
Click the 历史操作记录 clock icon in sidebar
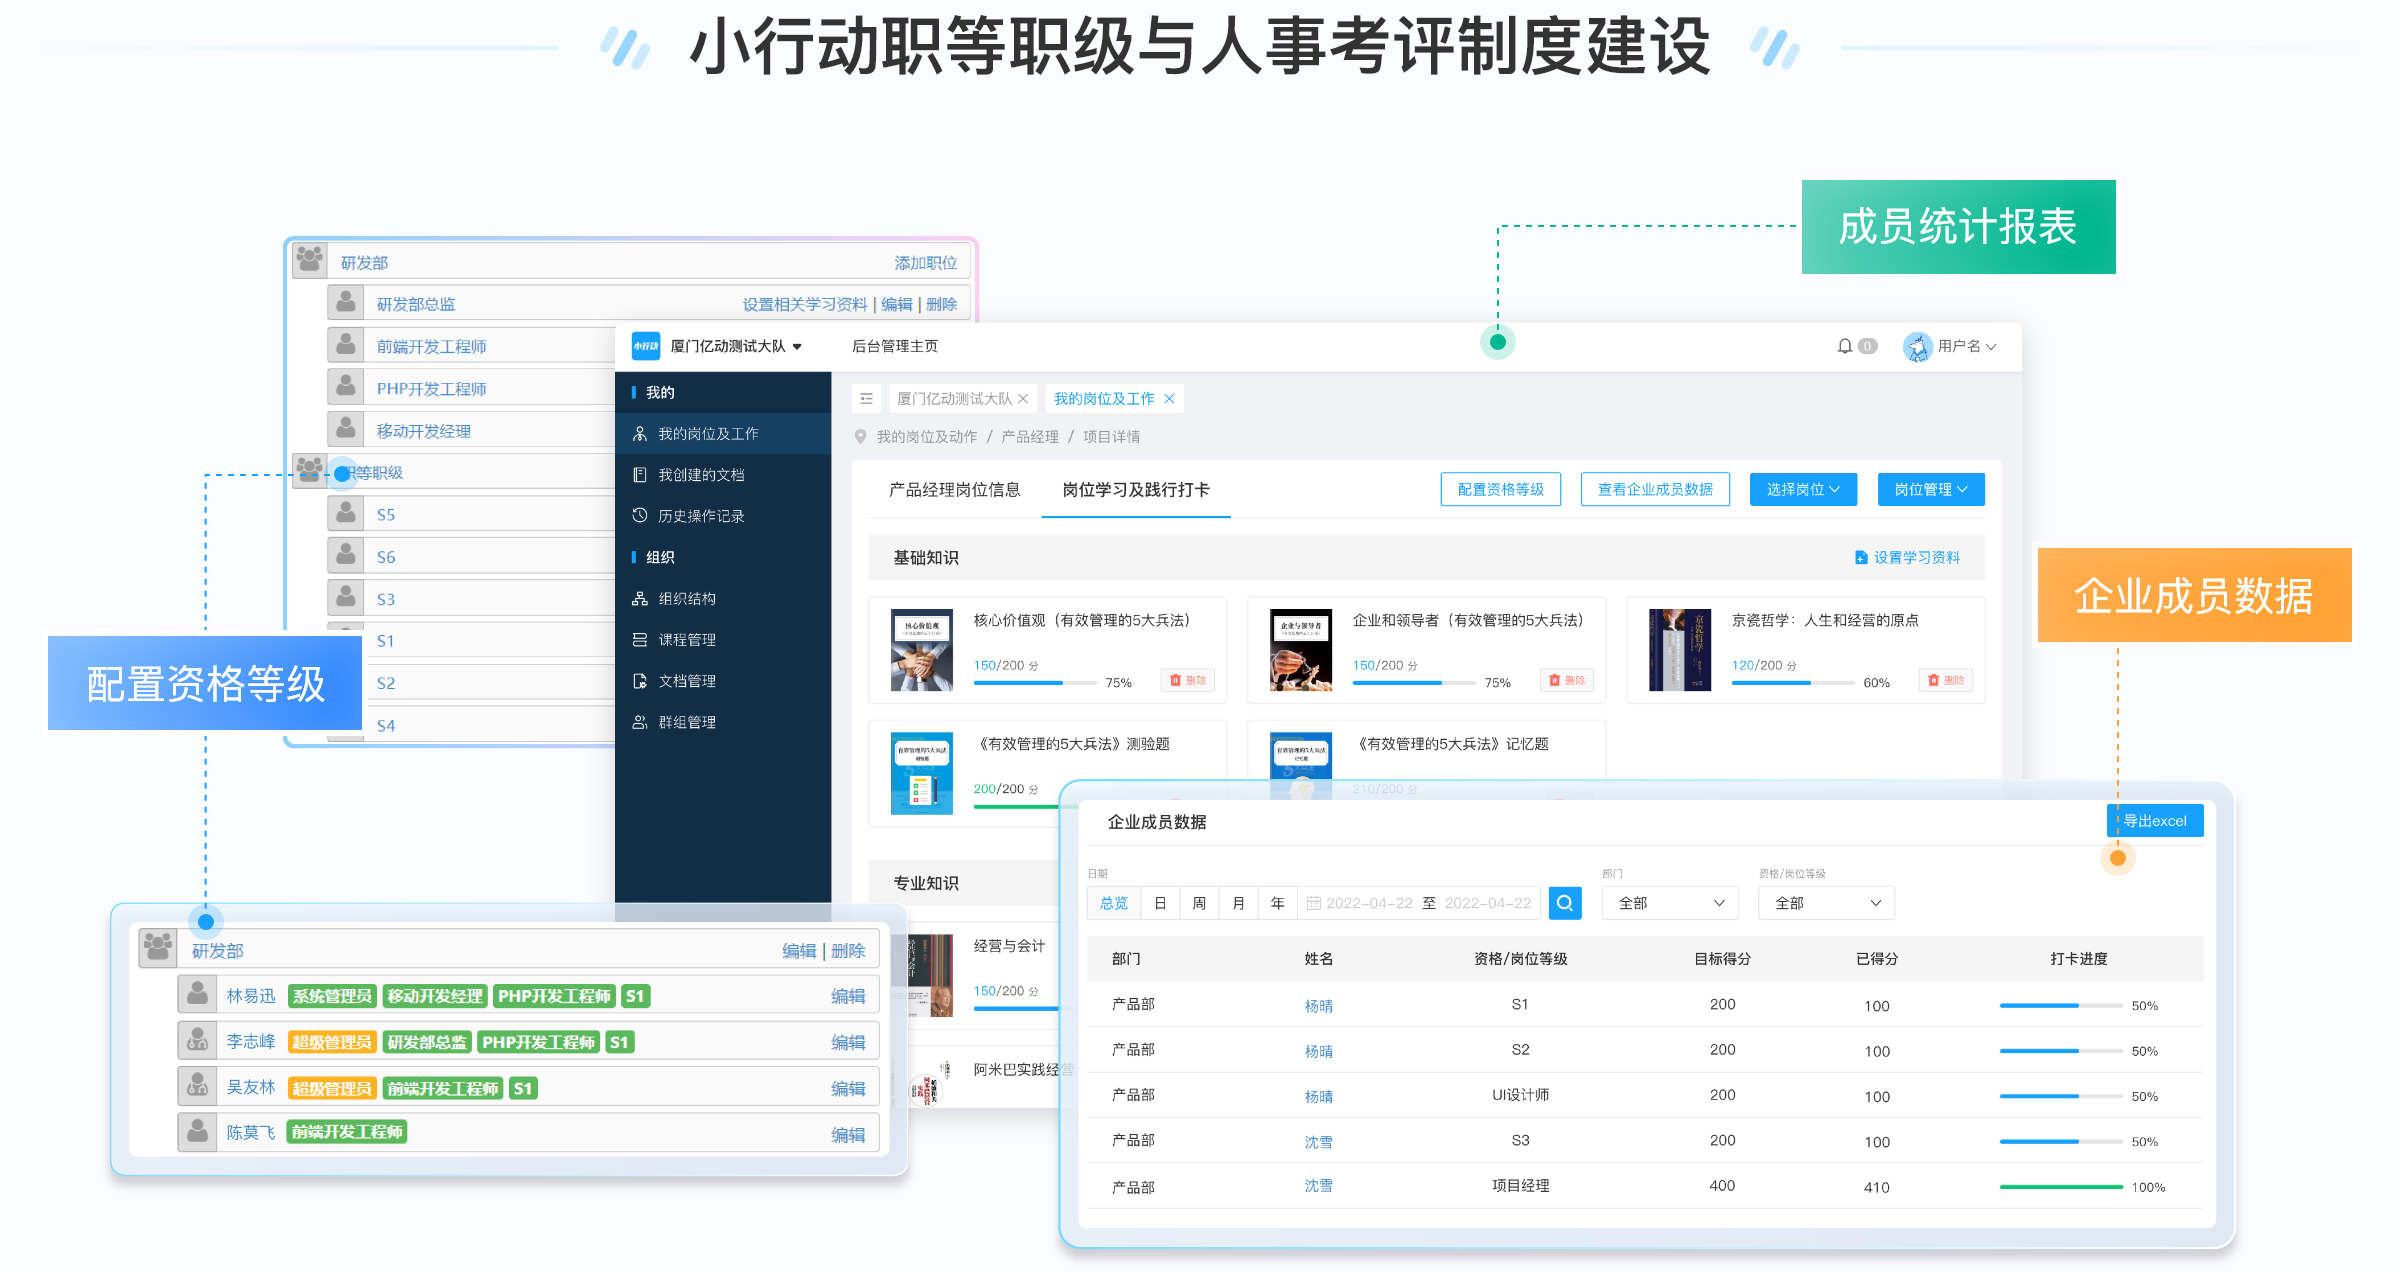(640, 516)
